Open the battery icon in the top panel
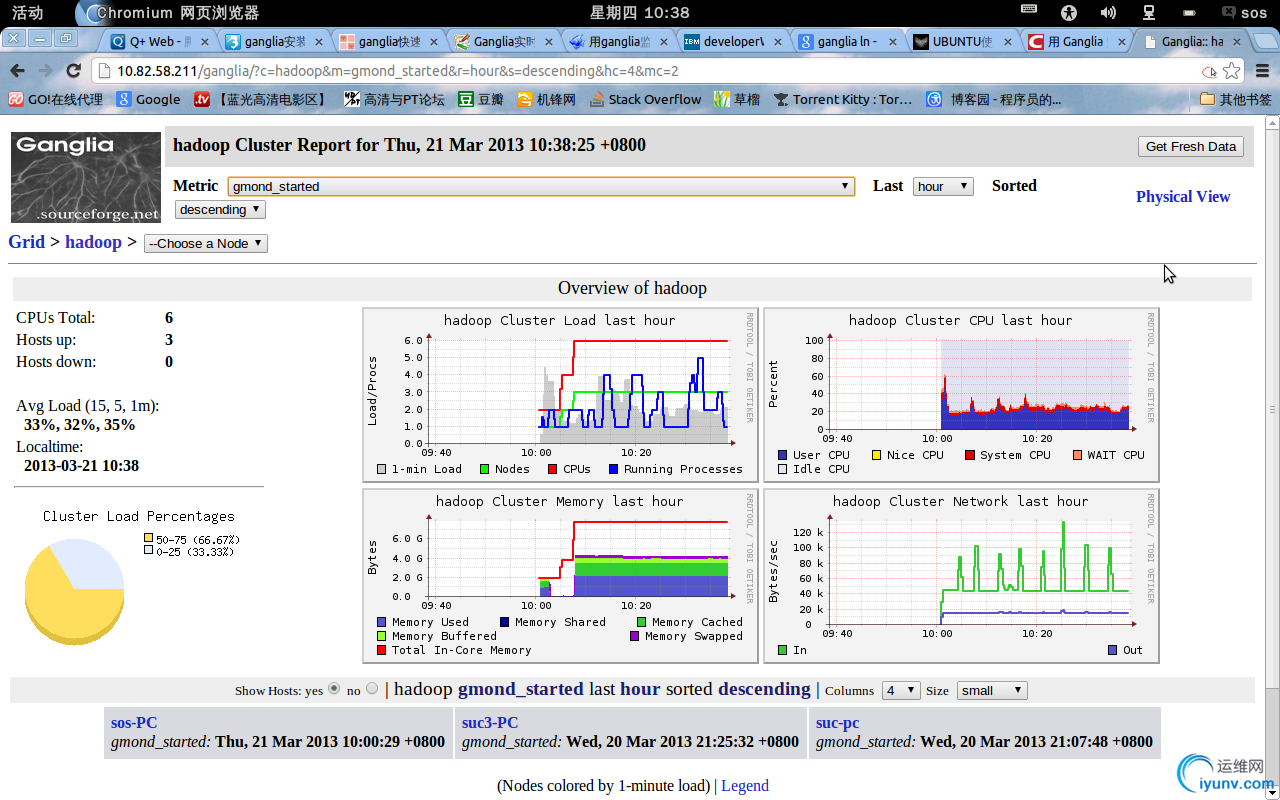1280x800 pixels. point(1188,12)
